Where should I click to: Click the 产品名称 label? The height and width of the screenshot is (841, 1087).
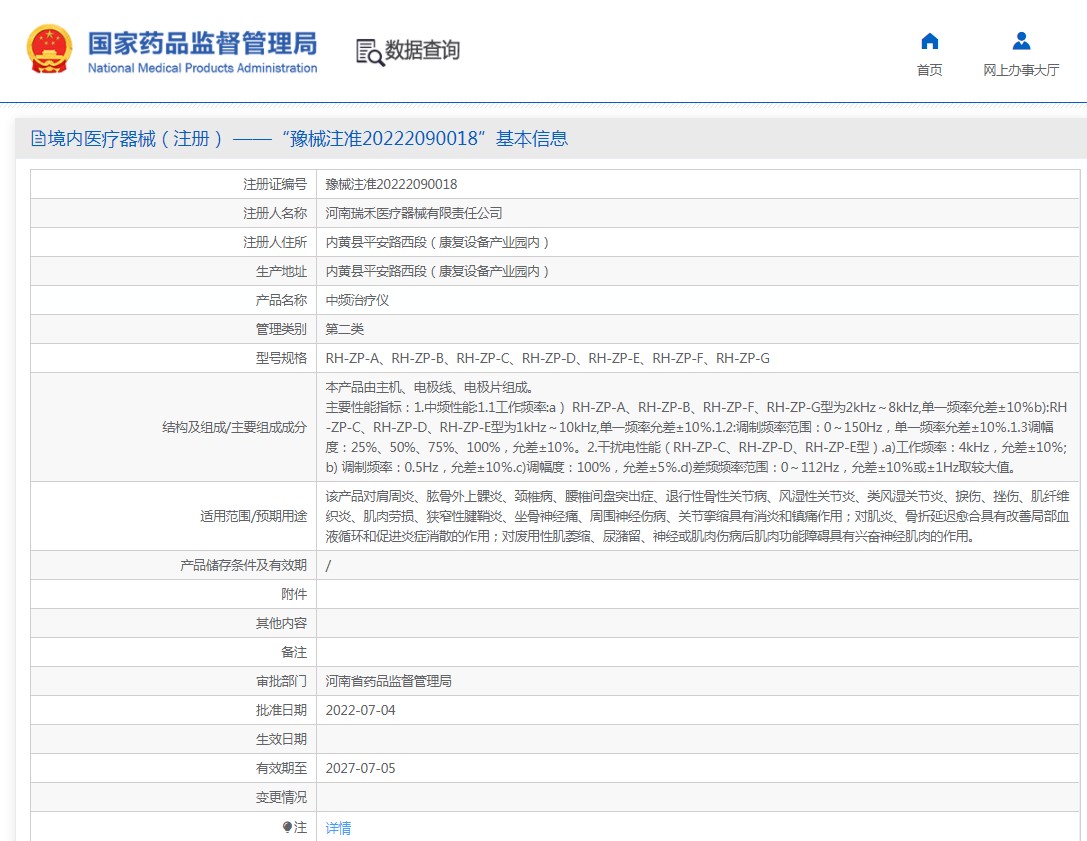[x=281, y=300]
